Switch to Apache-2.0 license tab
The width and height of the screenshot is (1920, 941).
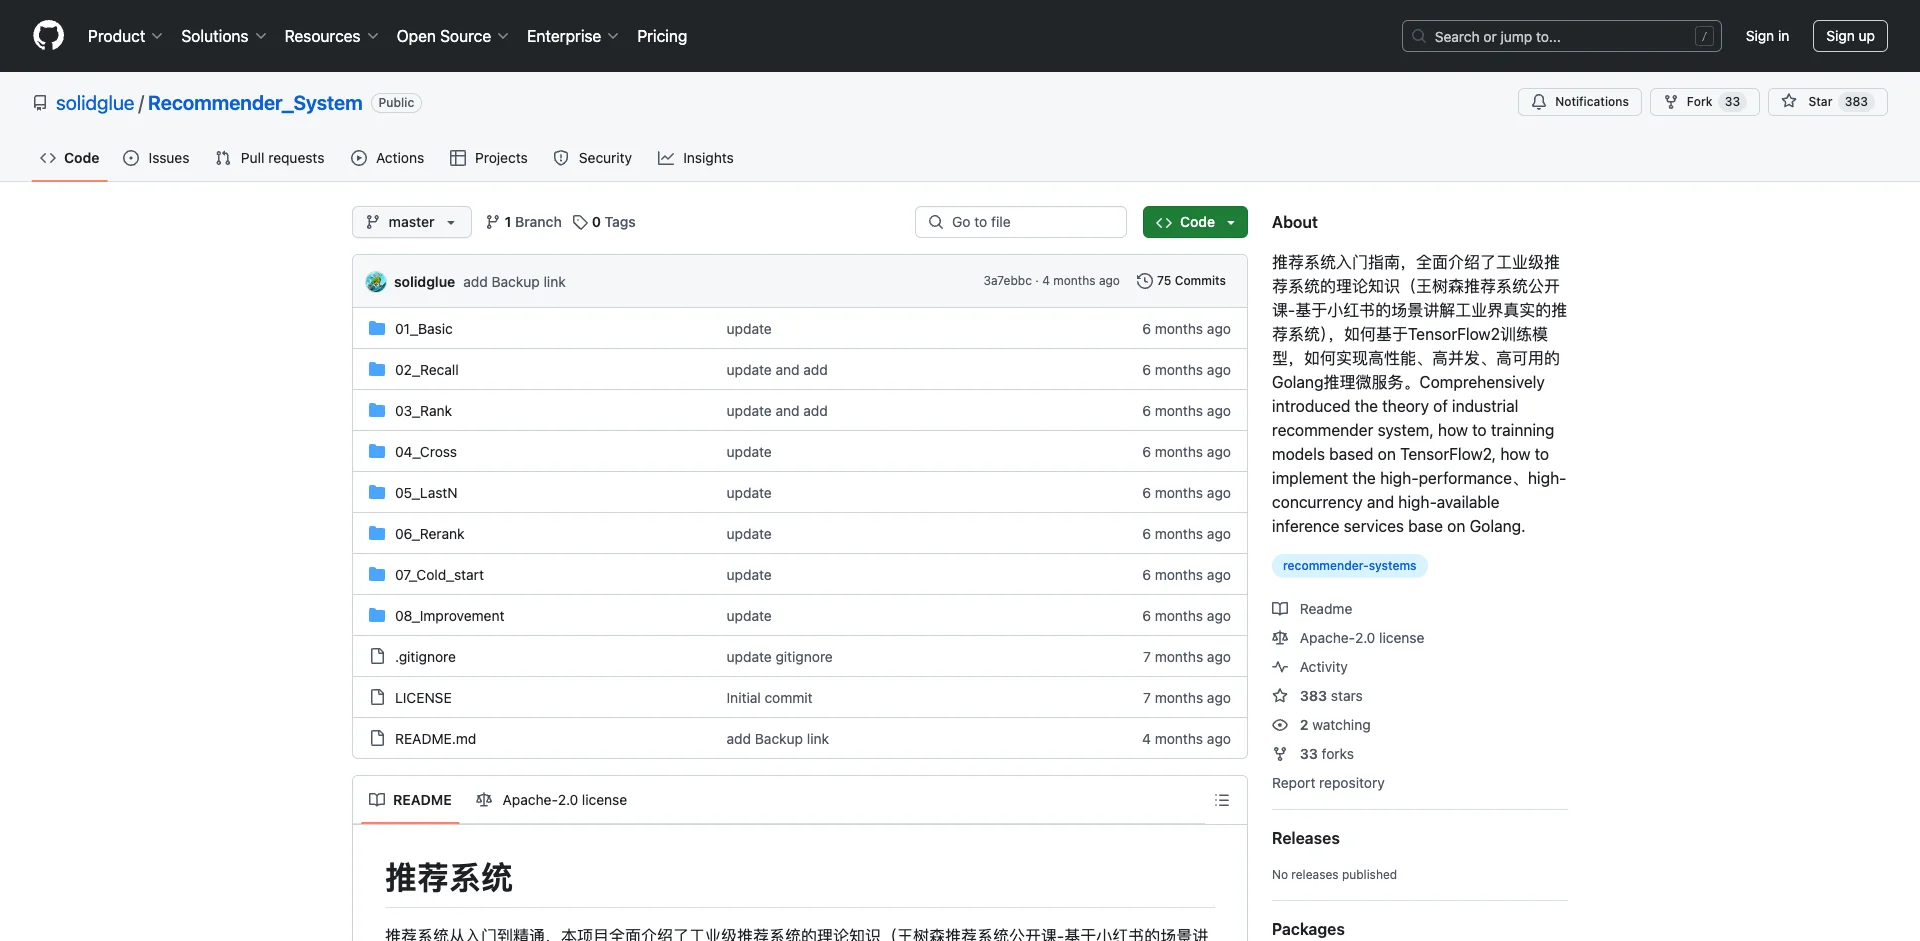[552, 800]
